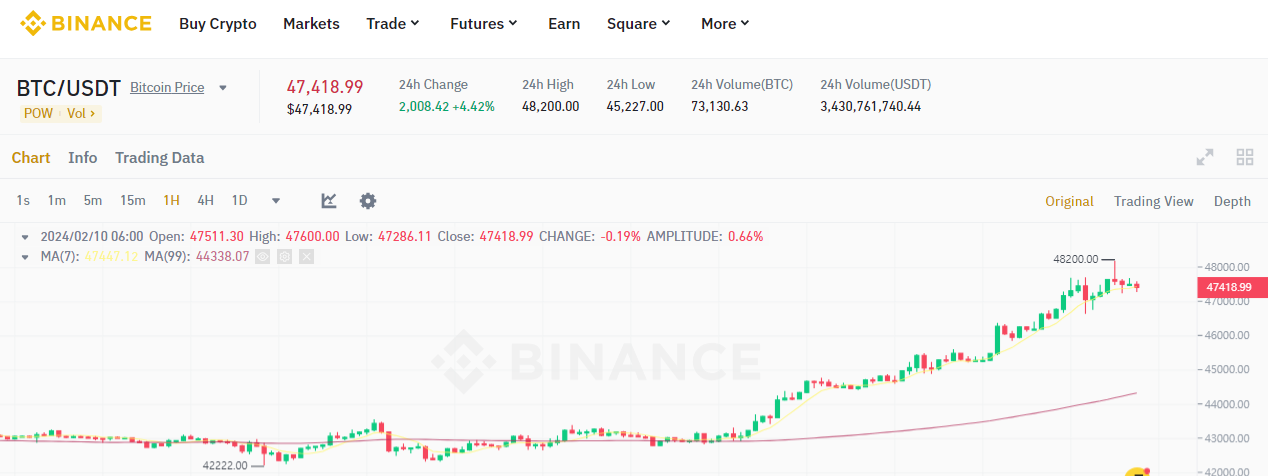Screen dimensions: 1268x476
Task: Click the Vol tag link
Action: click(81, 113)
